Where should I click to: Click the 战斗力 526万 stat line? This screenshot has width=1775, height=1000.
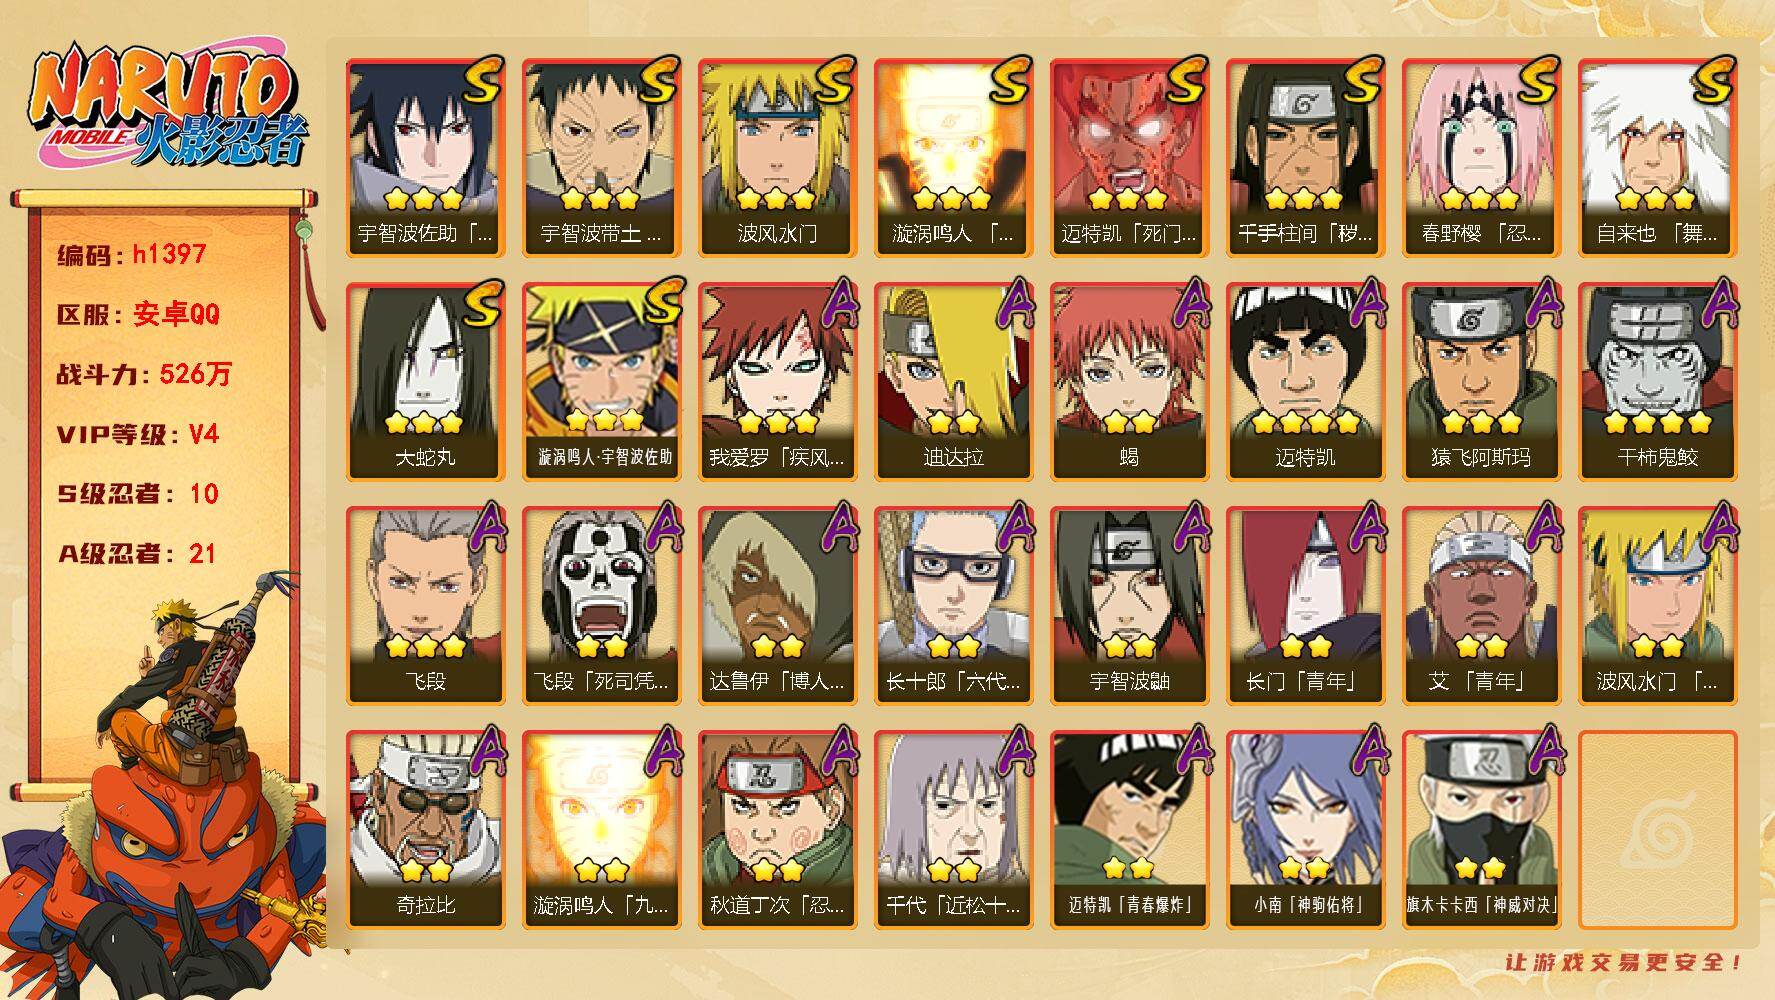click(144, 375)
